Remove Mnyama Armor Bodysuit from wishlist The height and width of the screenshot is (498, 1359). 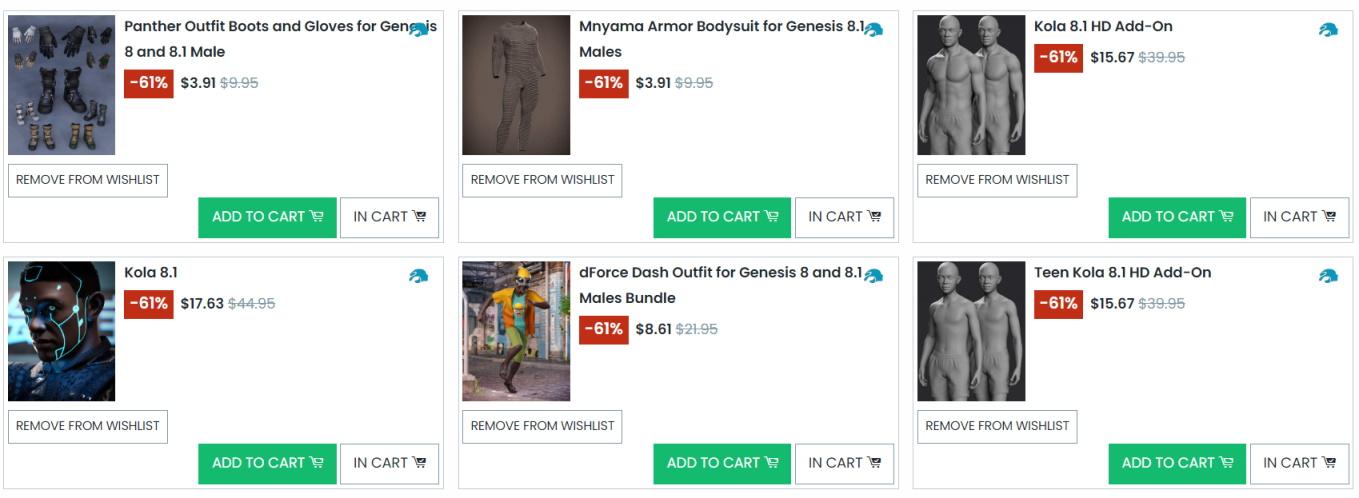pyautogui.click(x=541, y=180)
